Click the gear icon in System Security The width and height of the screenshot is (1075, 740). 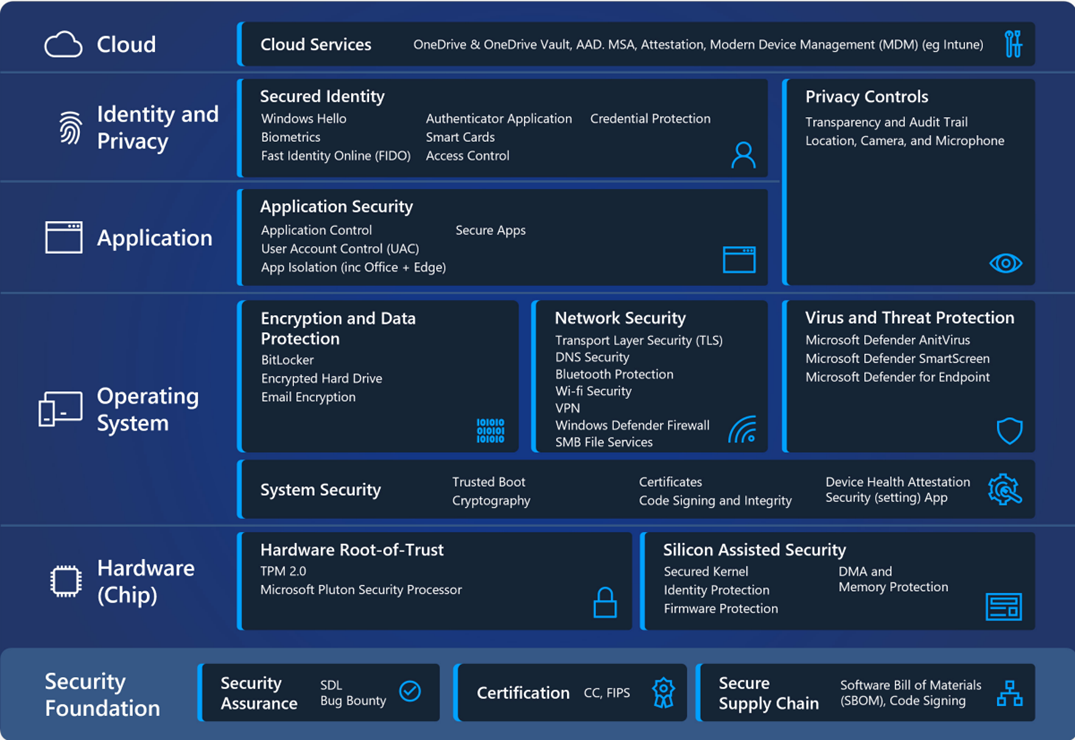[1004, 489]
